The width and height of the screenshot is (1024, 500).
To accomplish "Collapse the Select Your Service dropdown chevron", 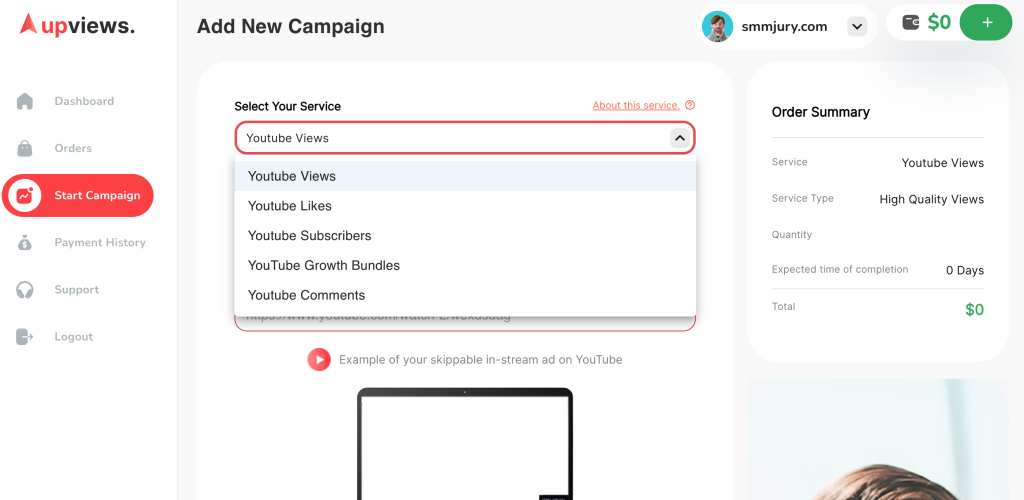I will 680,138.
